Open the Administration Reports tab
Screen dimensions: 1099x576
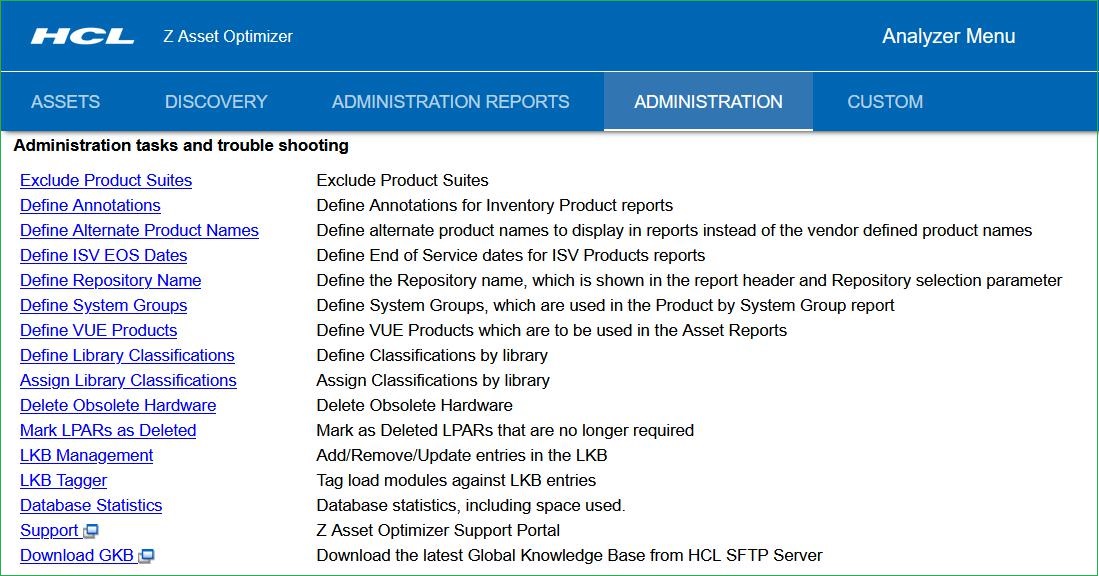click(x=450, y=102)
